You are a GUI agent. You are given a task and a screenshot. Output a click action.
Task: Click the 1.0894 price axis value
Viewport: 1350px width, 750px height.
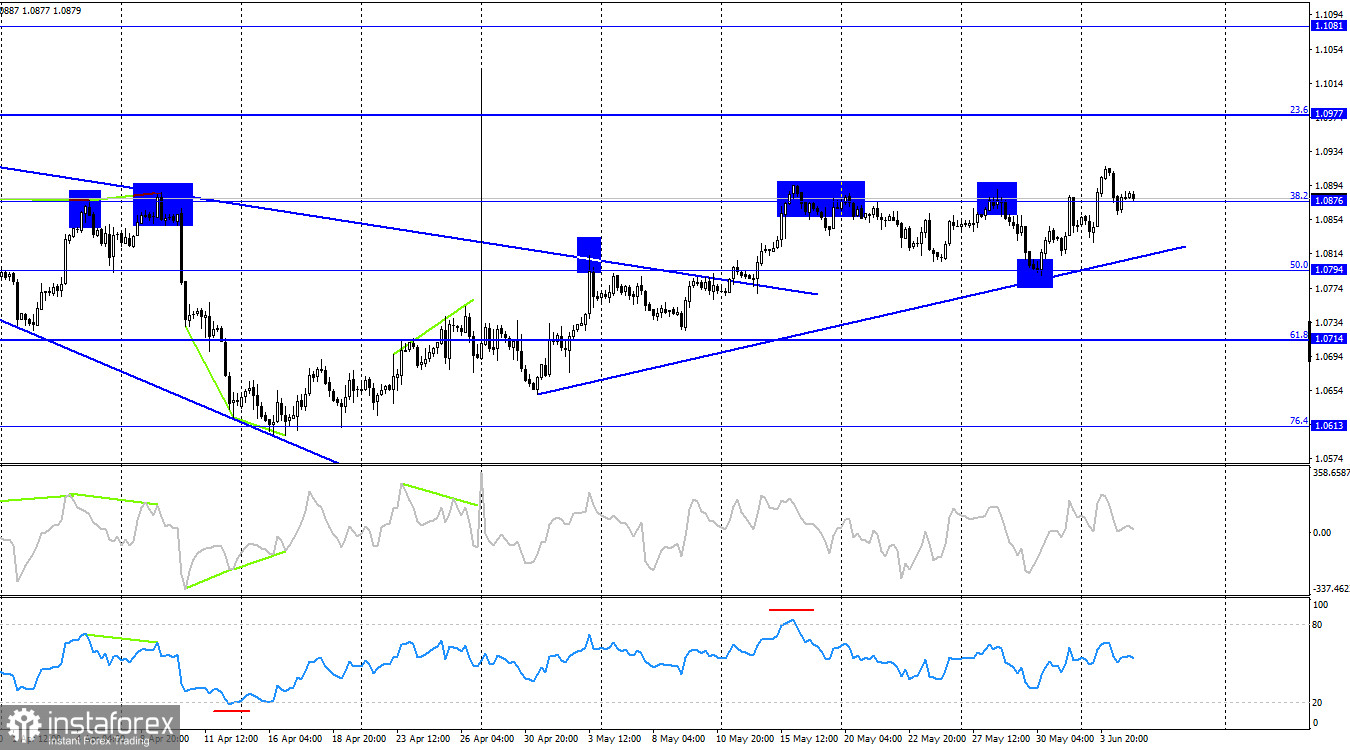coord(1331,186)
